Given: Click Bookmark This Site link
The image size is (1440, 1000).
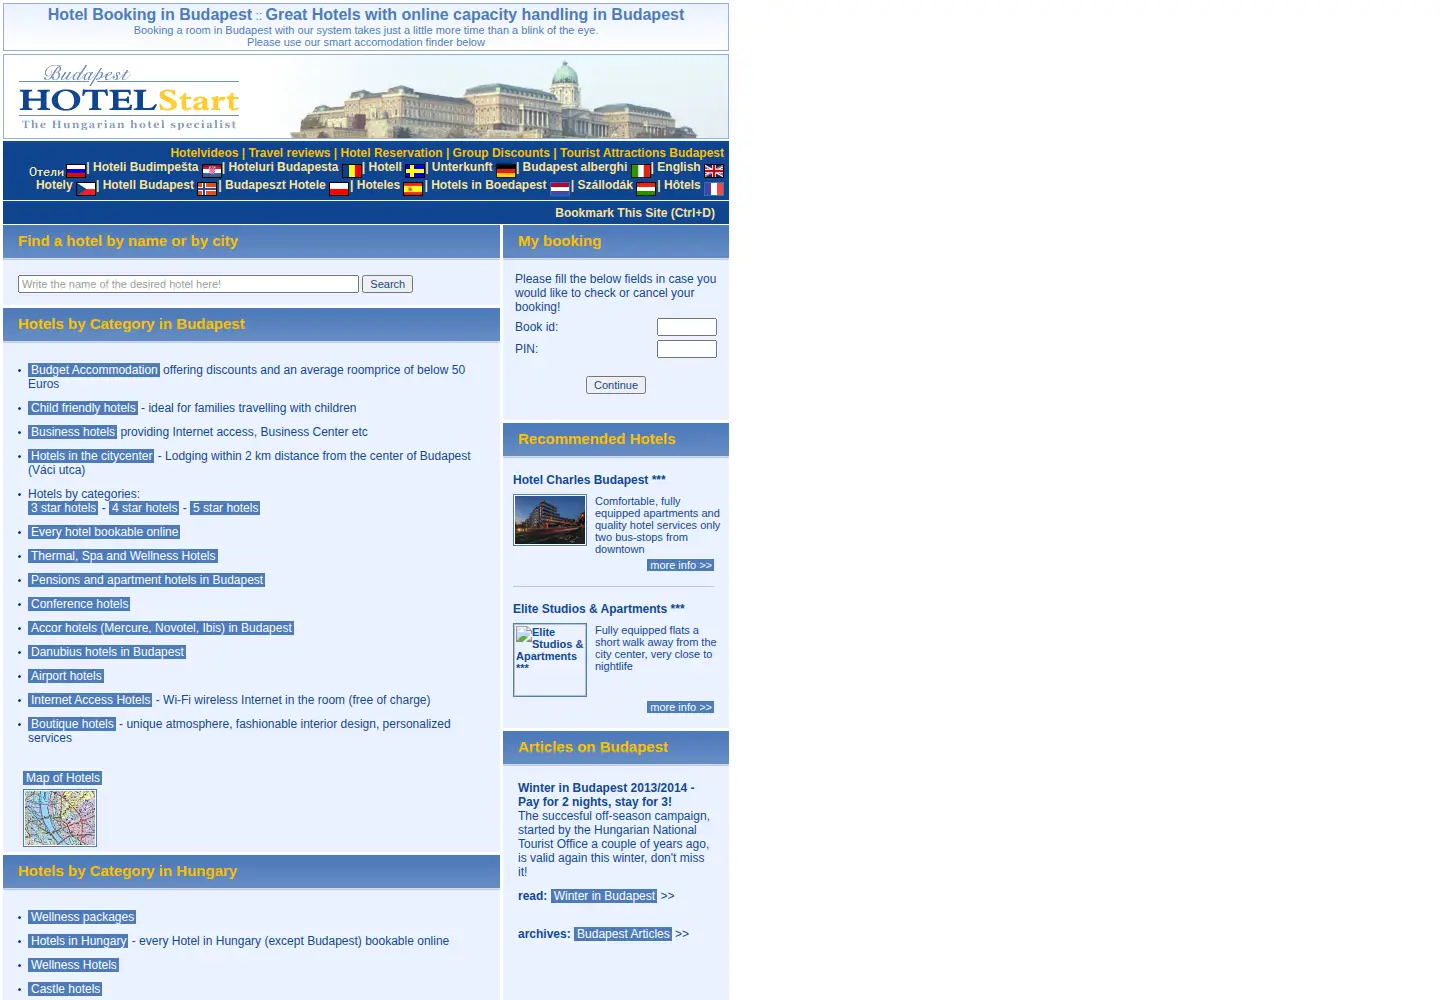Looking at the screenshot, I should 635,213.
